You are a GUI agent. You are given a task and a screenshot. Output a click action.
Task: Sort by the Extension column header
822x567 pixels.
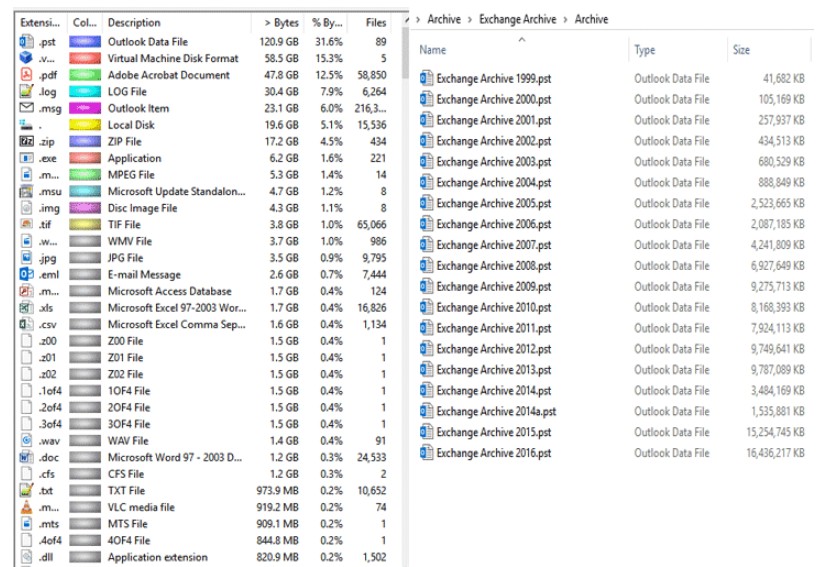click(x=40, y=23)
